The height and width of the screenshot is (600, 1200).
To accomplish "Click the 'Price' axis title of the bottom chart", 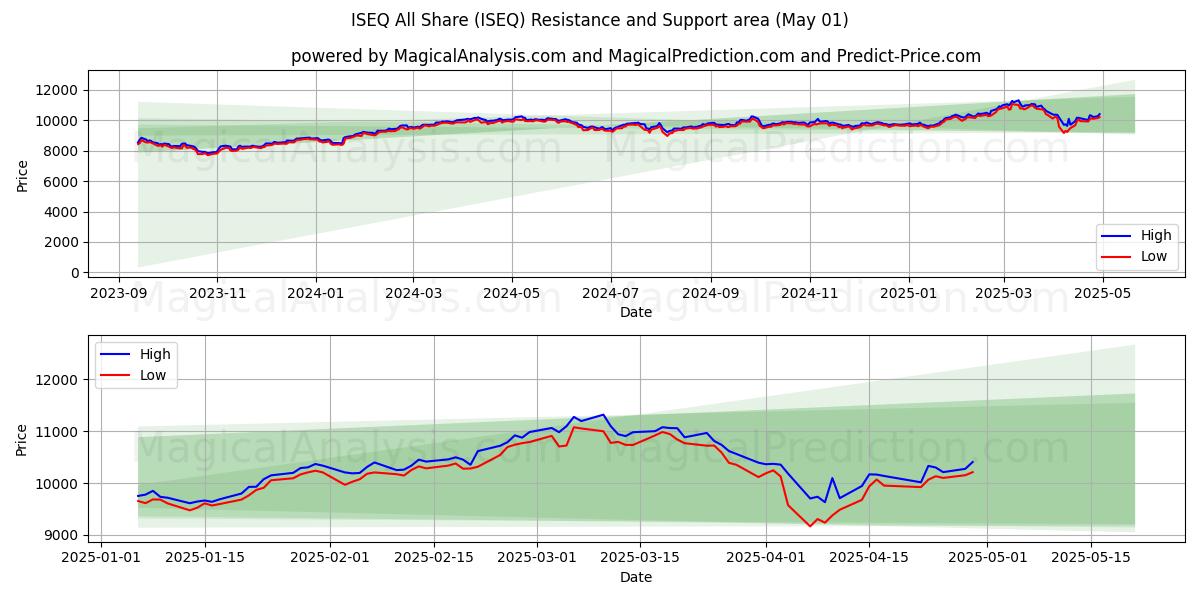I will [22, 440].
